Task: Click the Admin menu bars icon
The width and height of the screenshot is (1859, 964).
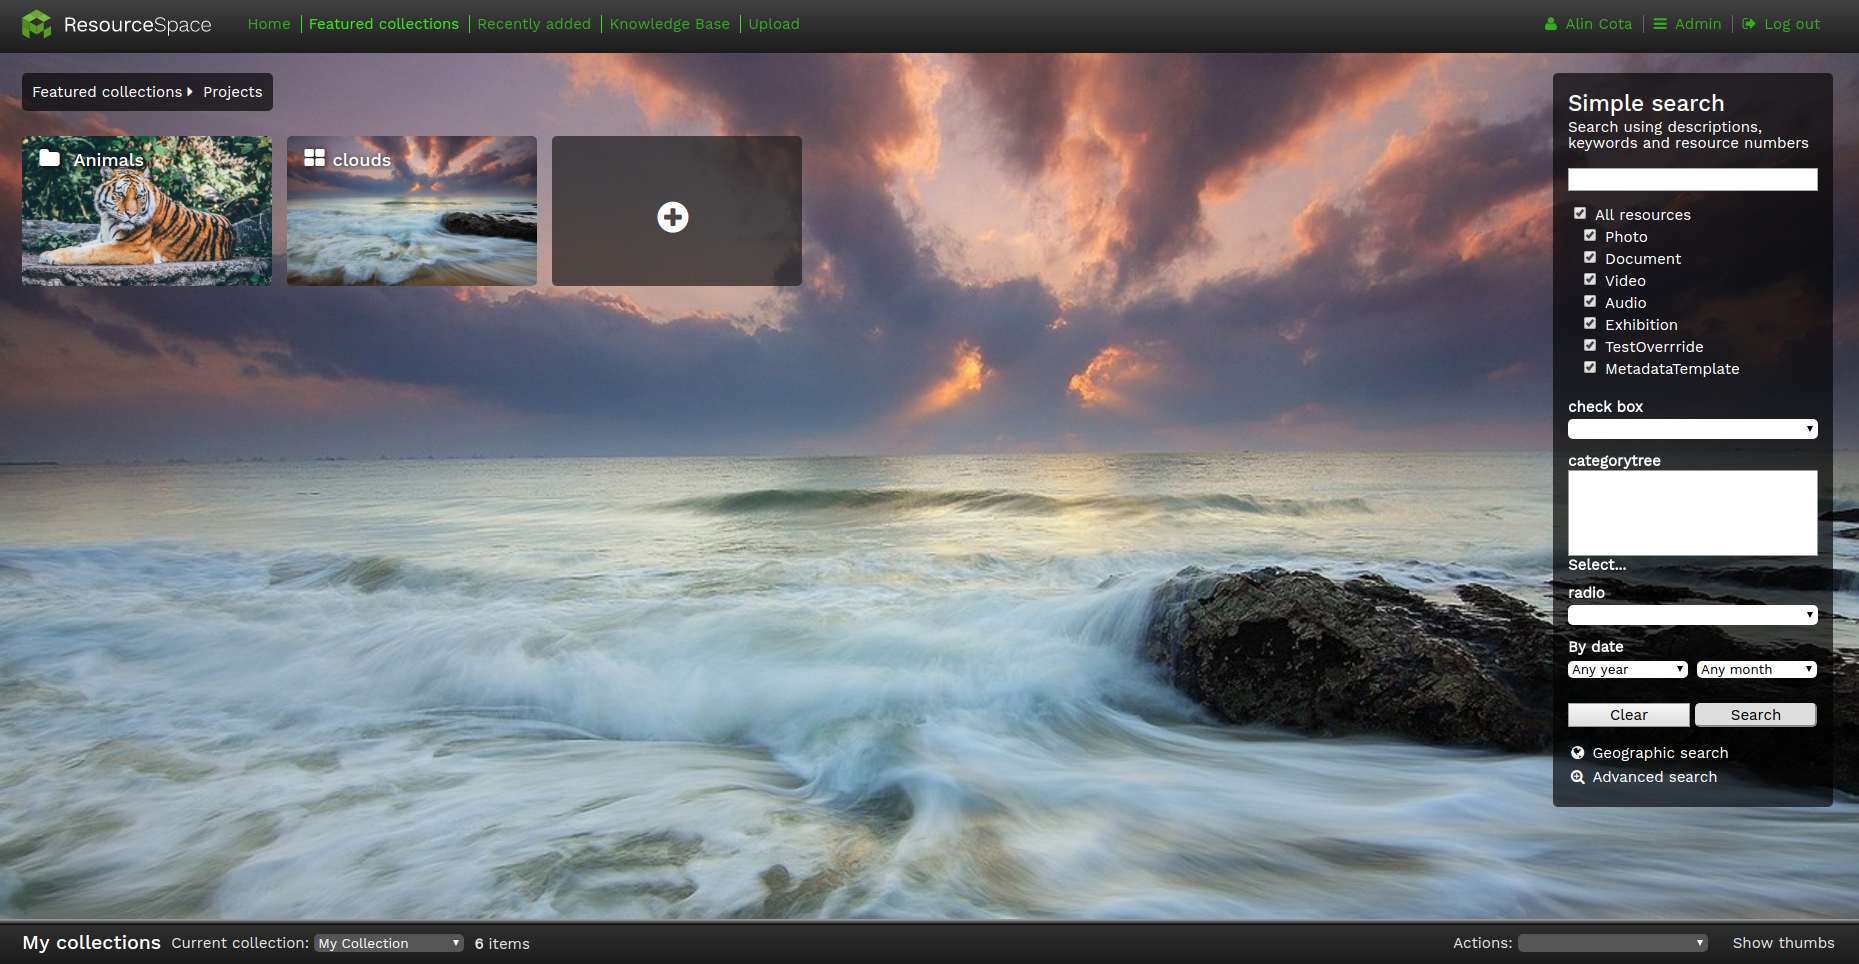Action: tap(1660, 24)
